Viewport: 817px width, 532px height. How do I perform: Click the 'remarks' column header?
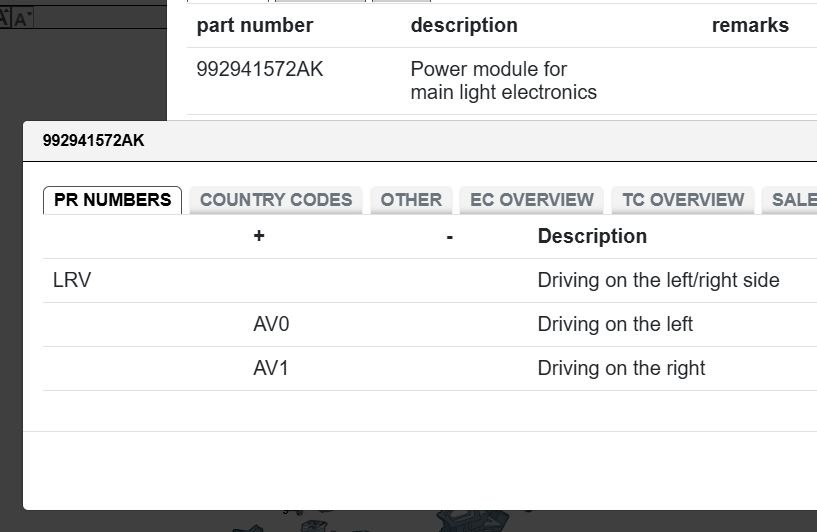point(750,26)
